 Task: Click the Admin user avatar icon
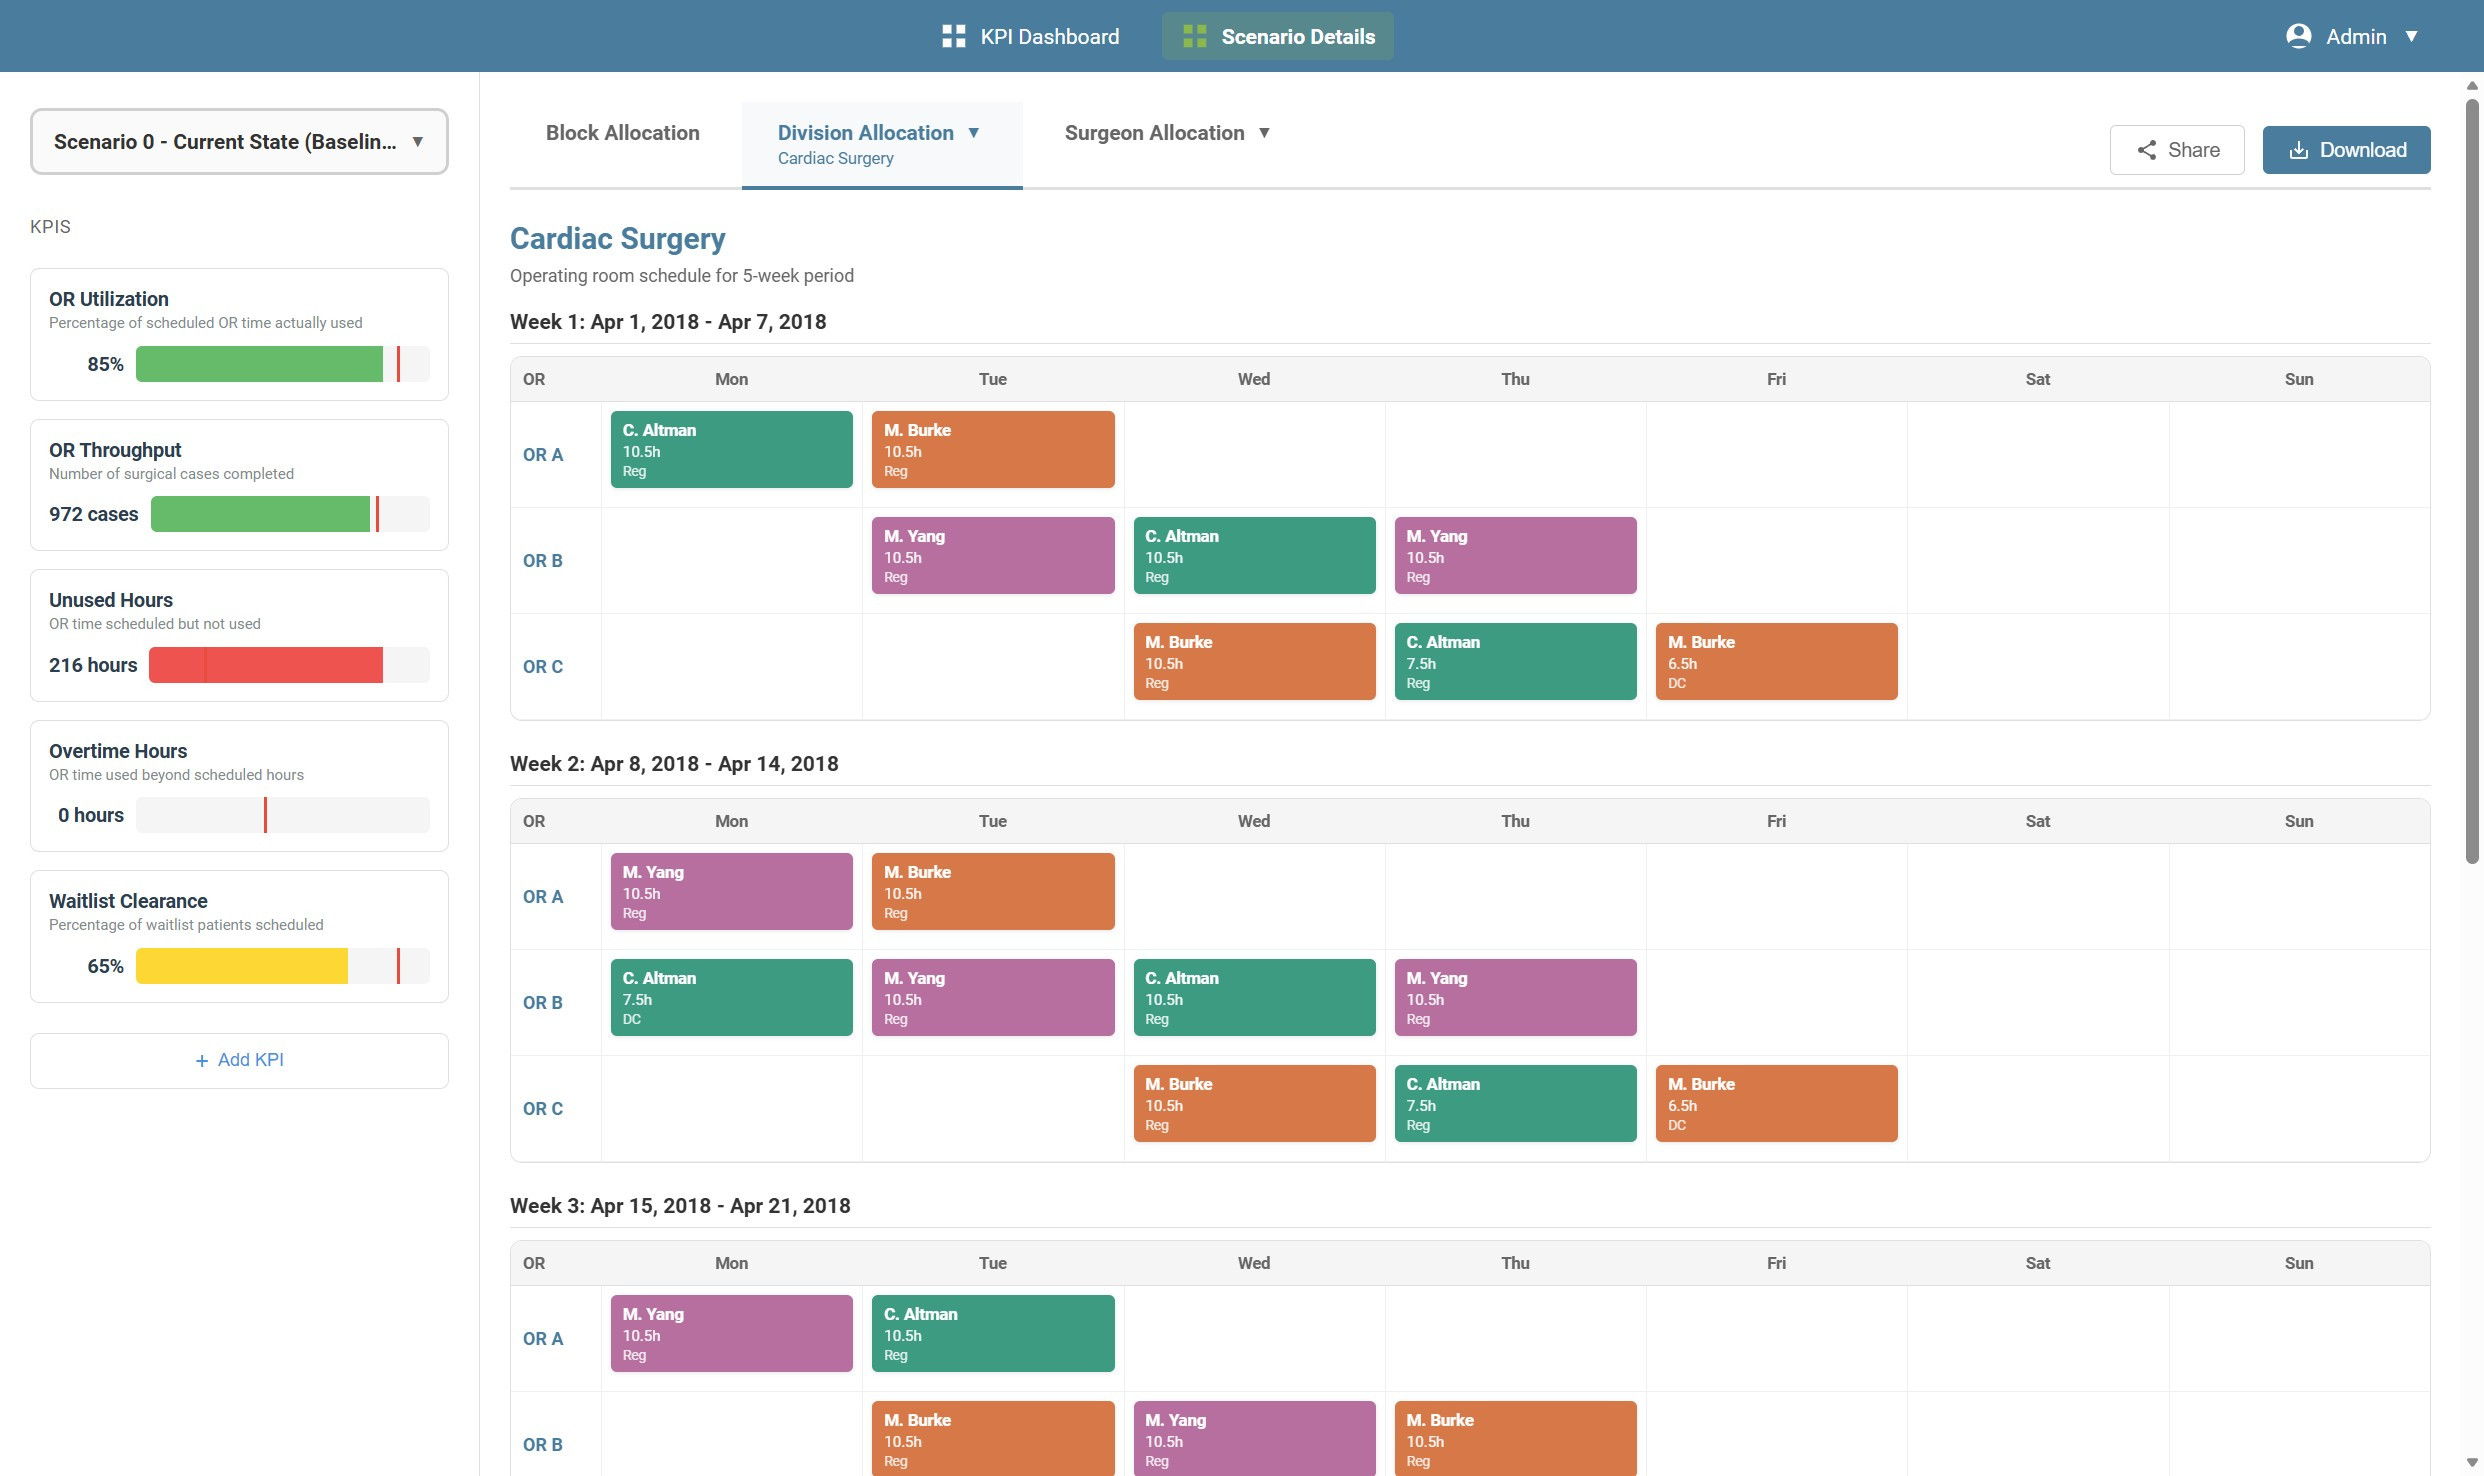coord(2298,37)
